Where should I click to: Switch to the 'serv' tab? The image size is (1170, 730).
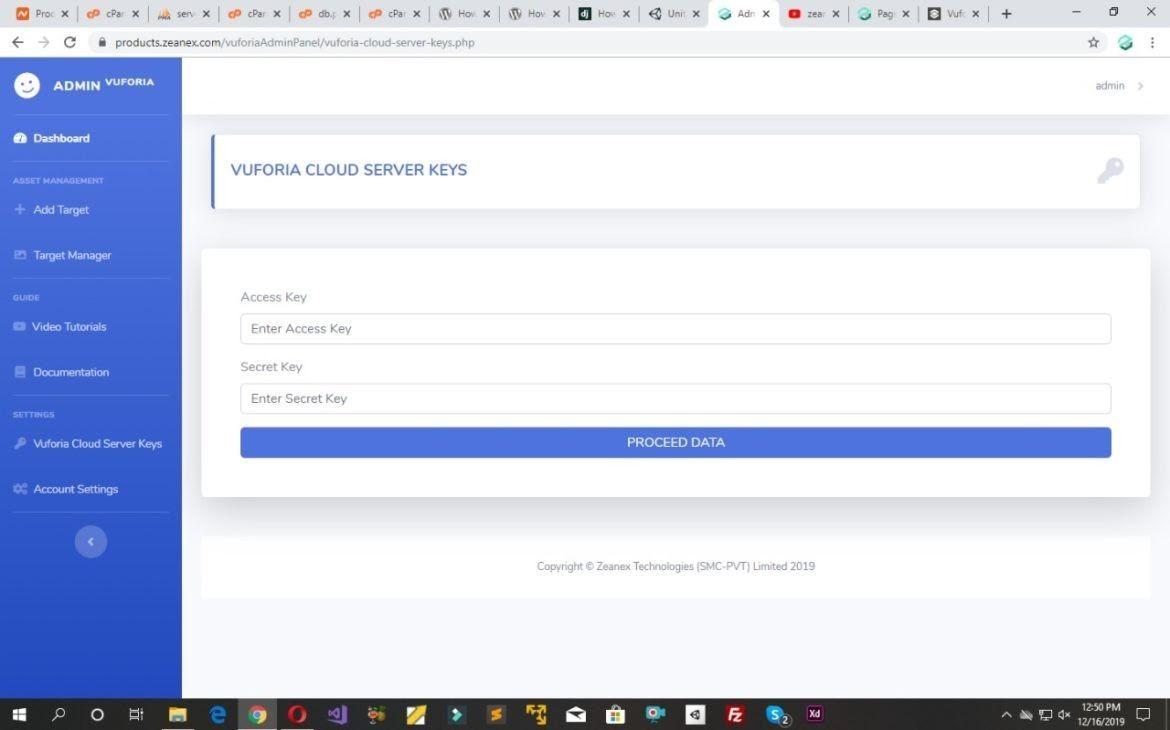(184, 13)
